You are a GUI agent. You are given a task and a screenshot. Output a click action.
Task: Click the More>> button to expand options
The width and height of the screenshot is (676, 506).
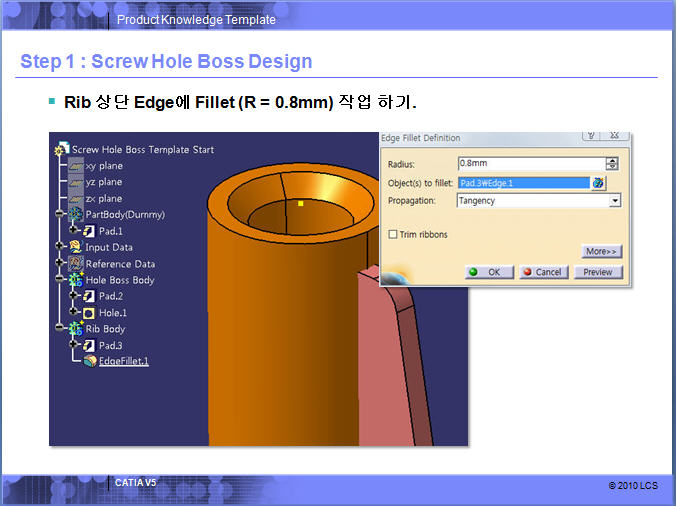[601, 251]
